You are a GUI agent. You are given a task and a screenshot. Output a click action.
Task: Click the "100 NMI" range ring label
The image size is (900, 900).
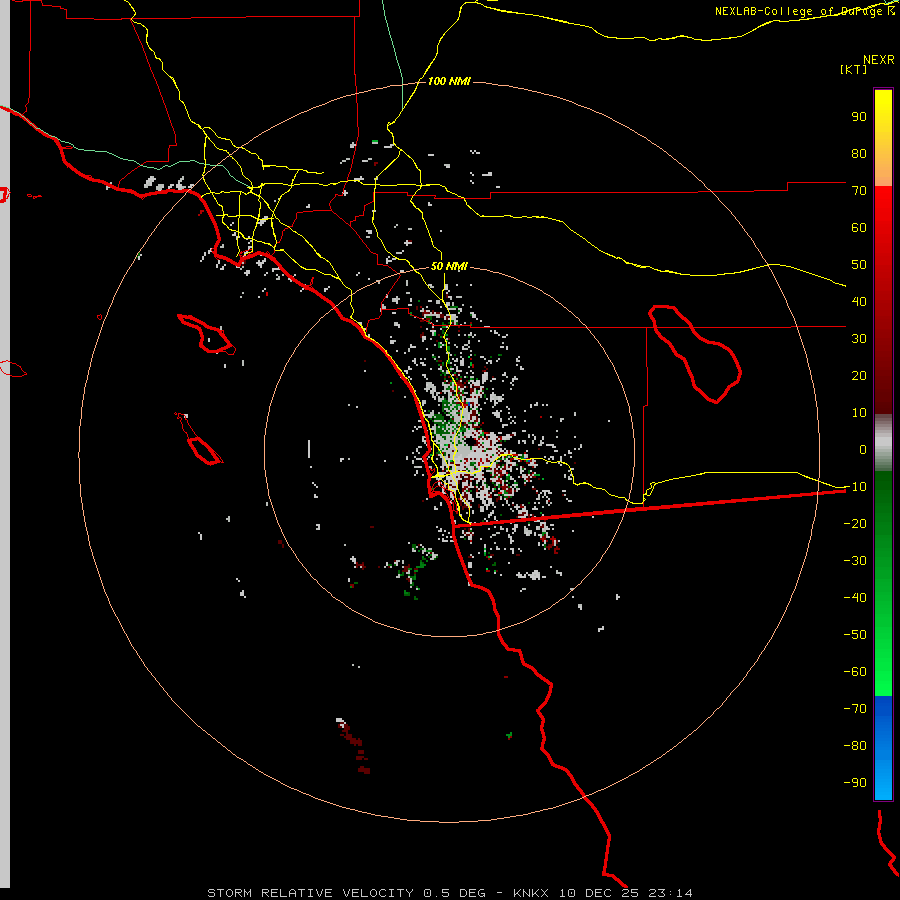[x=449, y=81]
